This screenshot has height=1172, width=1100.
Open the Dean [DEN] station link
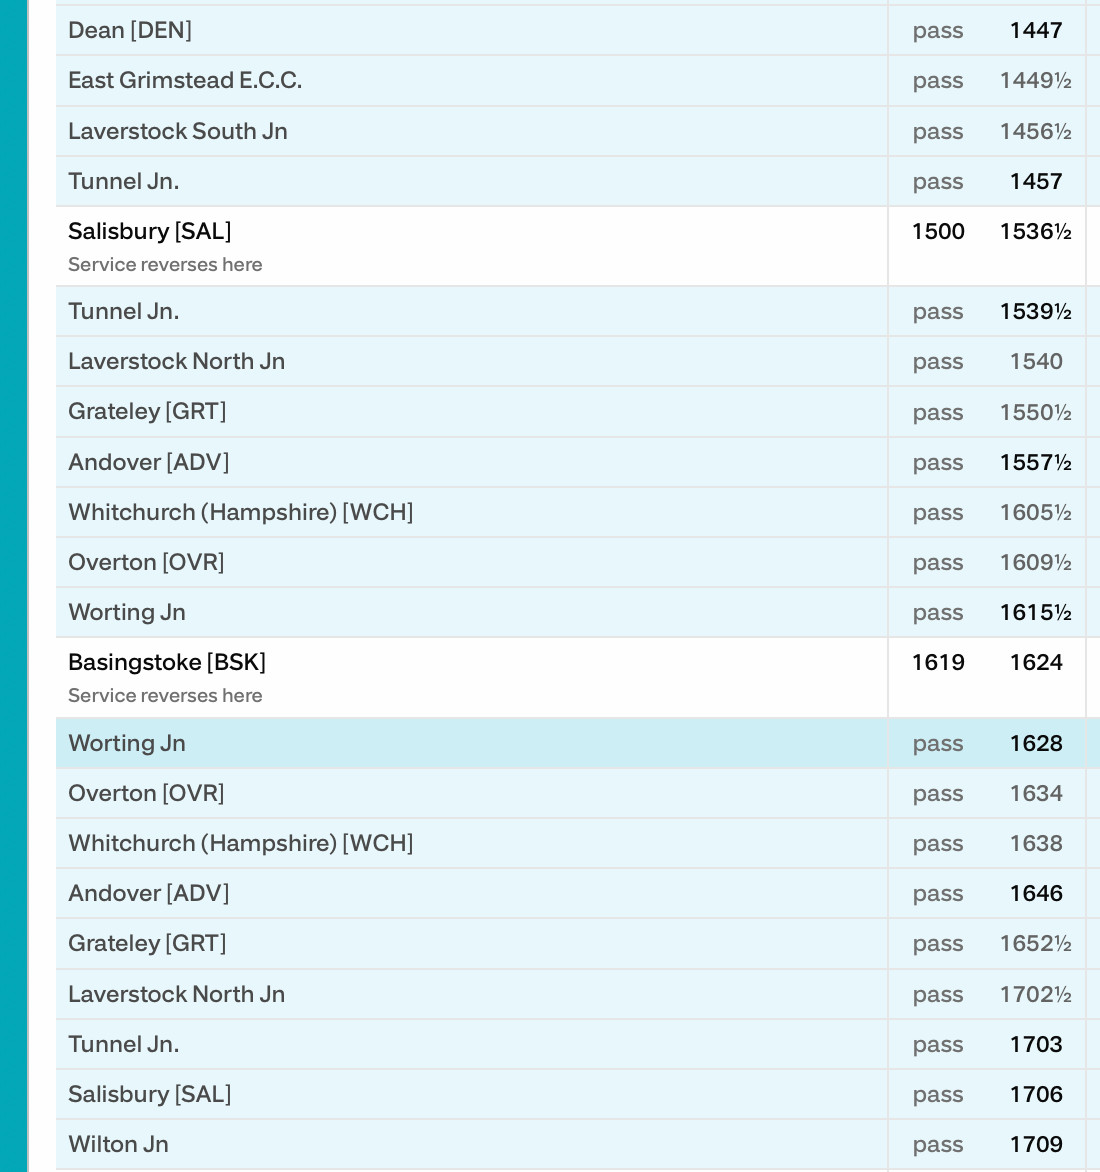coord(130,30)
